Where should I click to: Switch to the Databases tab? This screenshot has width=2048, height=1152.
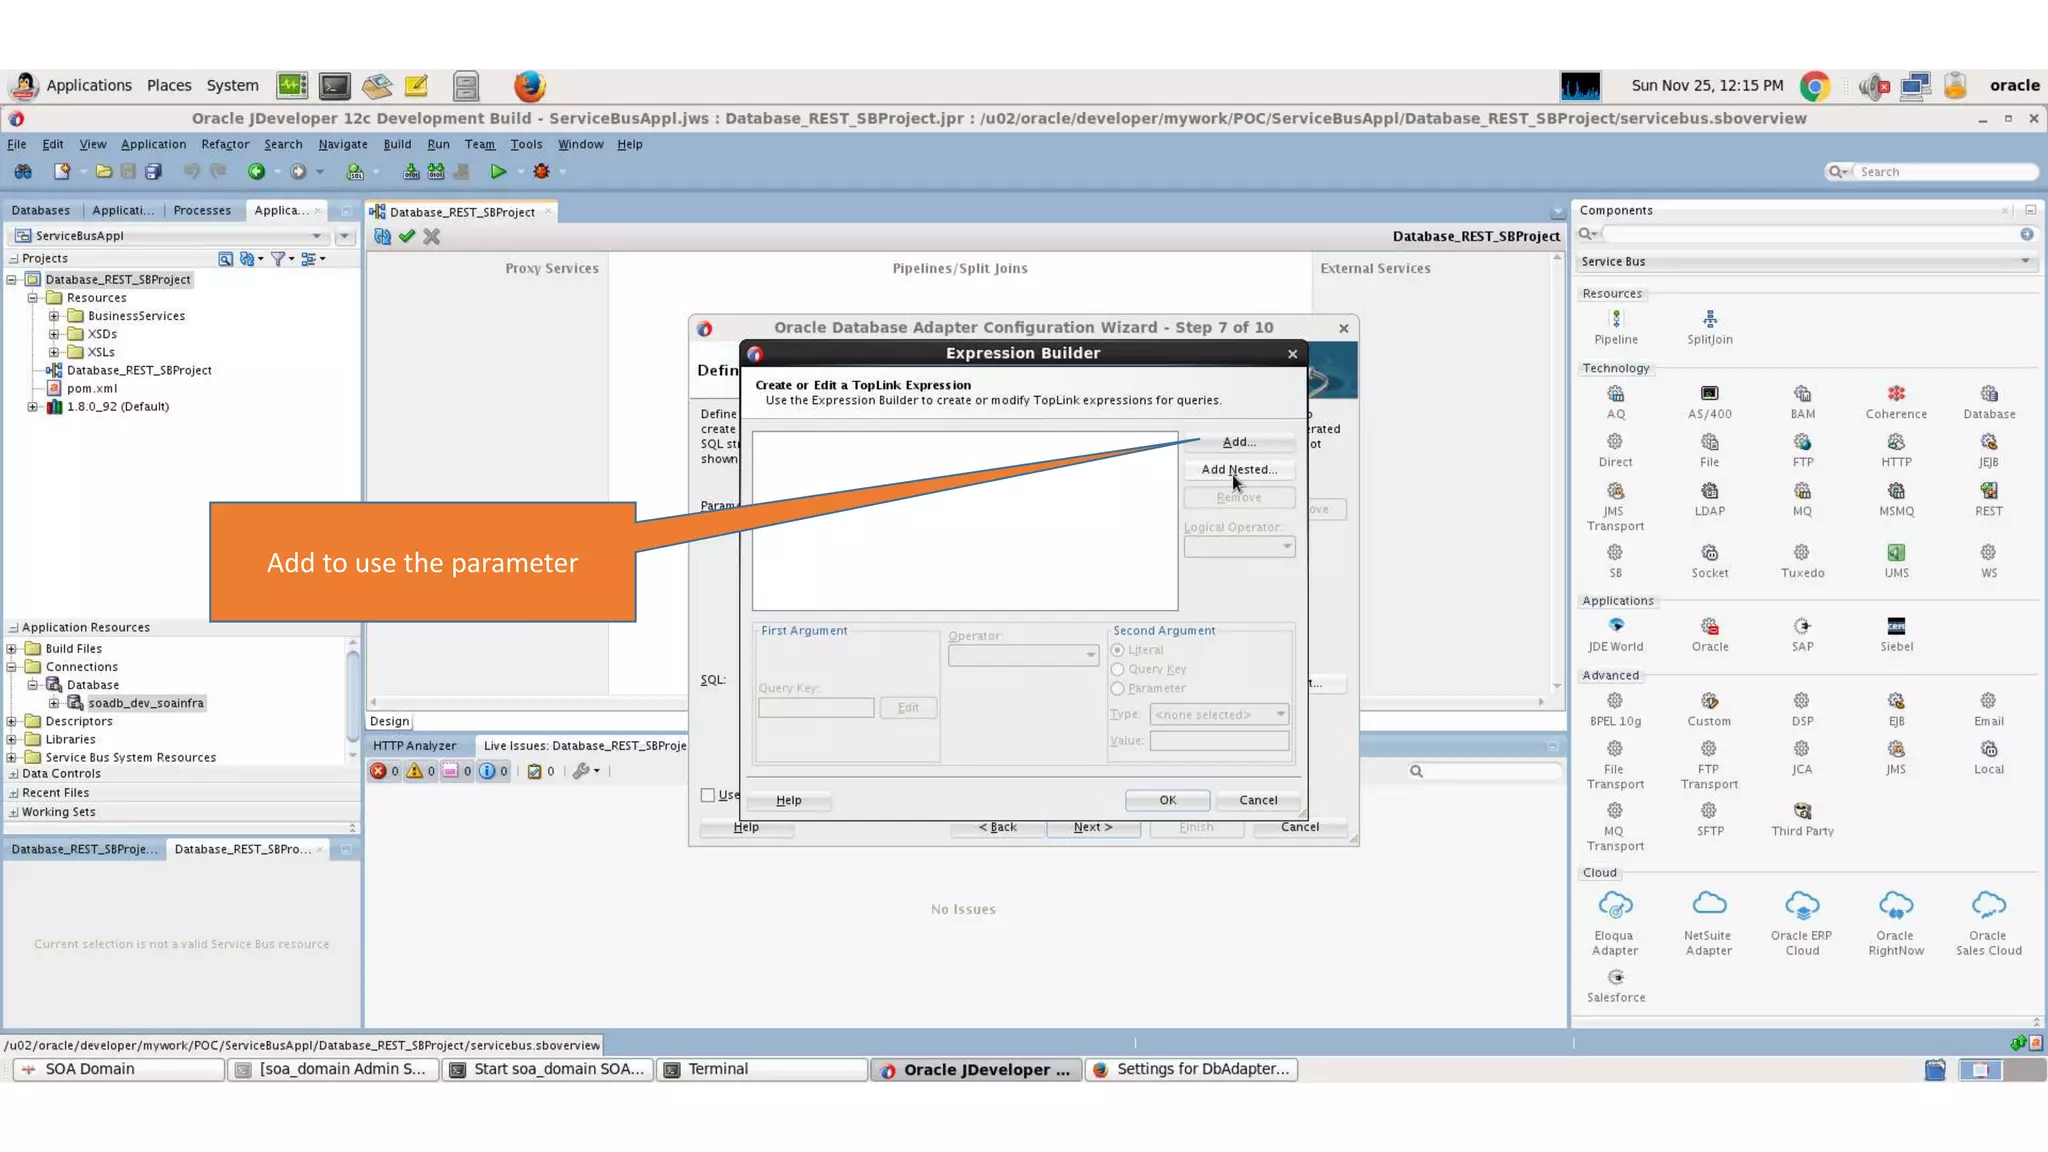pyautogui.click(x=41, y=210)
